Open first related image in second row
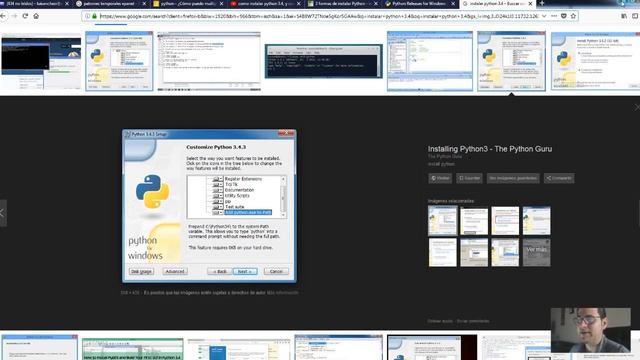Image resolution: width=640 pixels, height=360 pixels. pyautogui.click(x=442, y=253)
